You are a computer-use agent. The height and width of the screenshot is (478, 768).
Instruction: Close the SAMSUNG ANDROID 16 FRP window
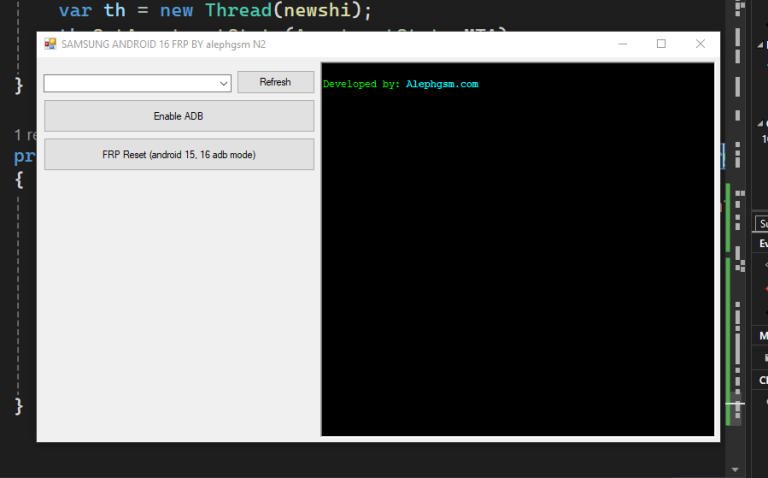[x=700, y=44]
